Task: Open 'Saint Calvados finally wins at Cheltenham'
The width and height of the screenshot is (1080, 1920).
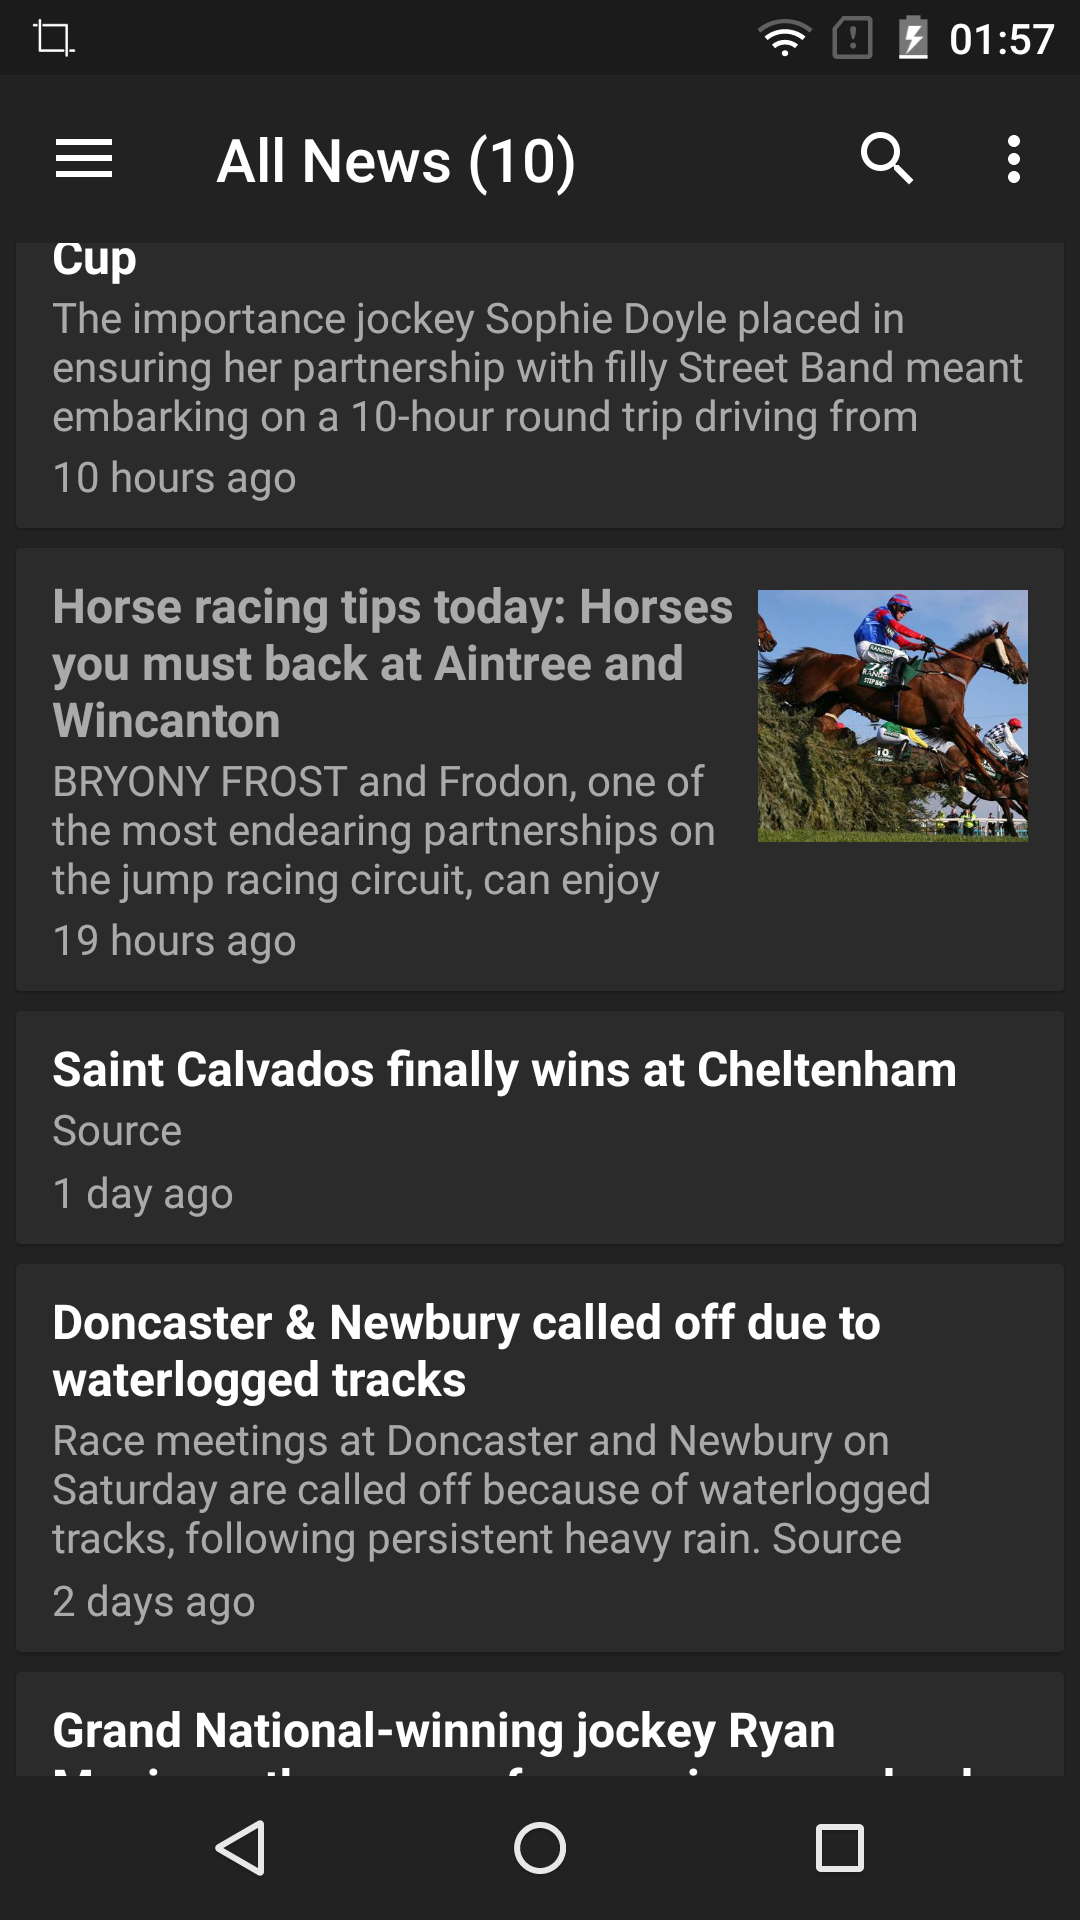Action: pos(504,1070)
